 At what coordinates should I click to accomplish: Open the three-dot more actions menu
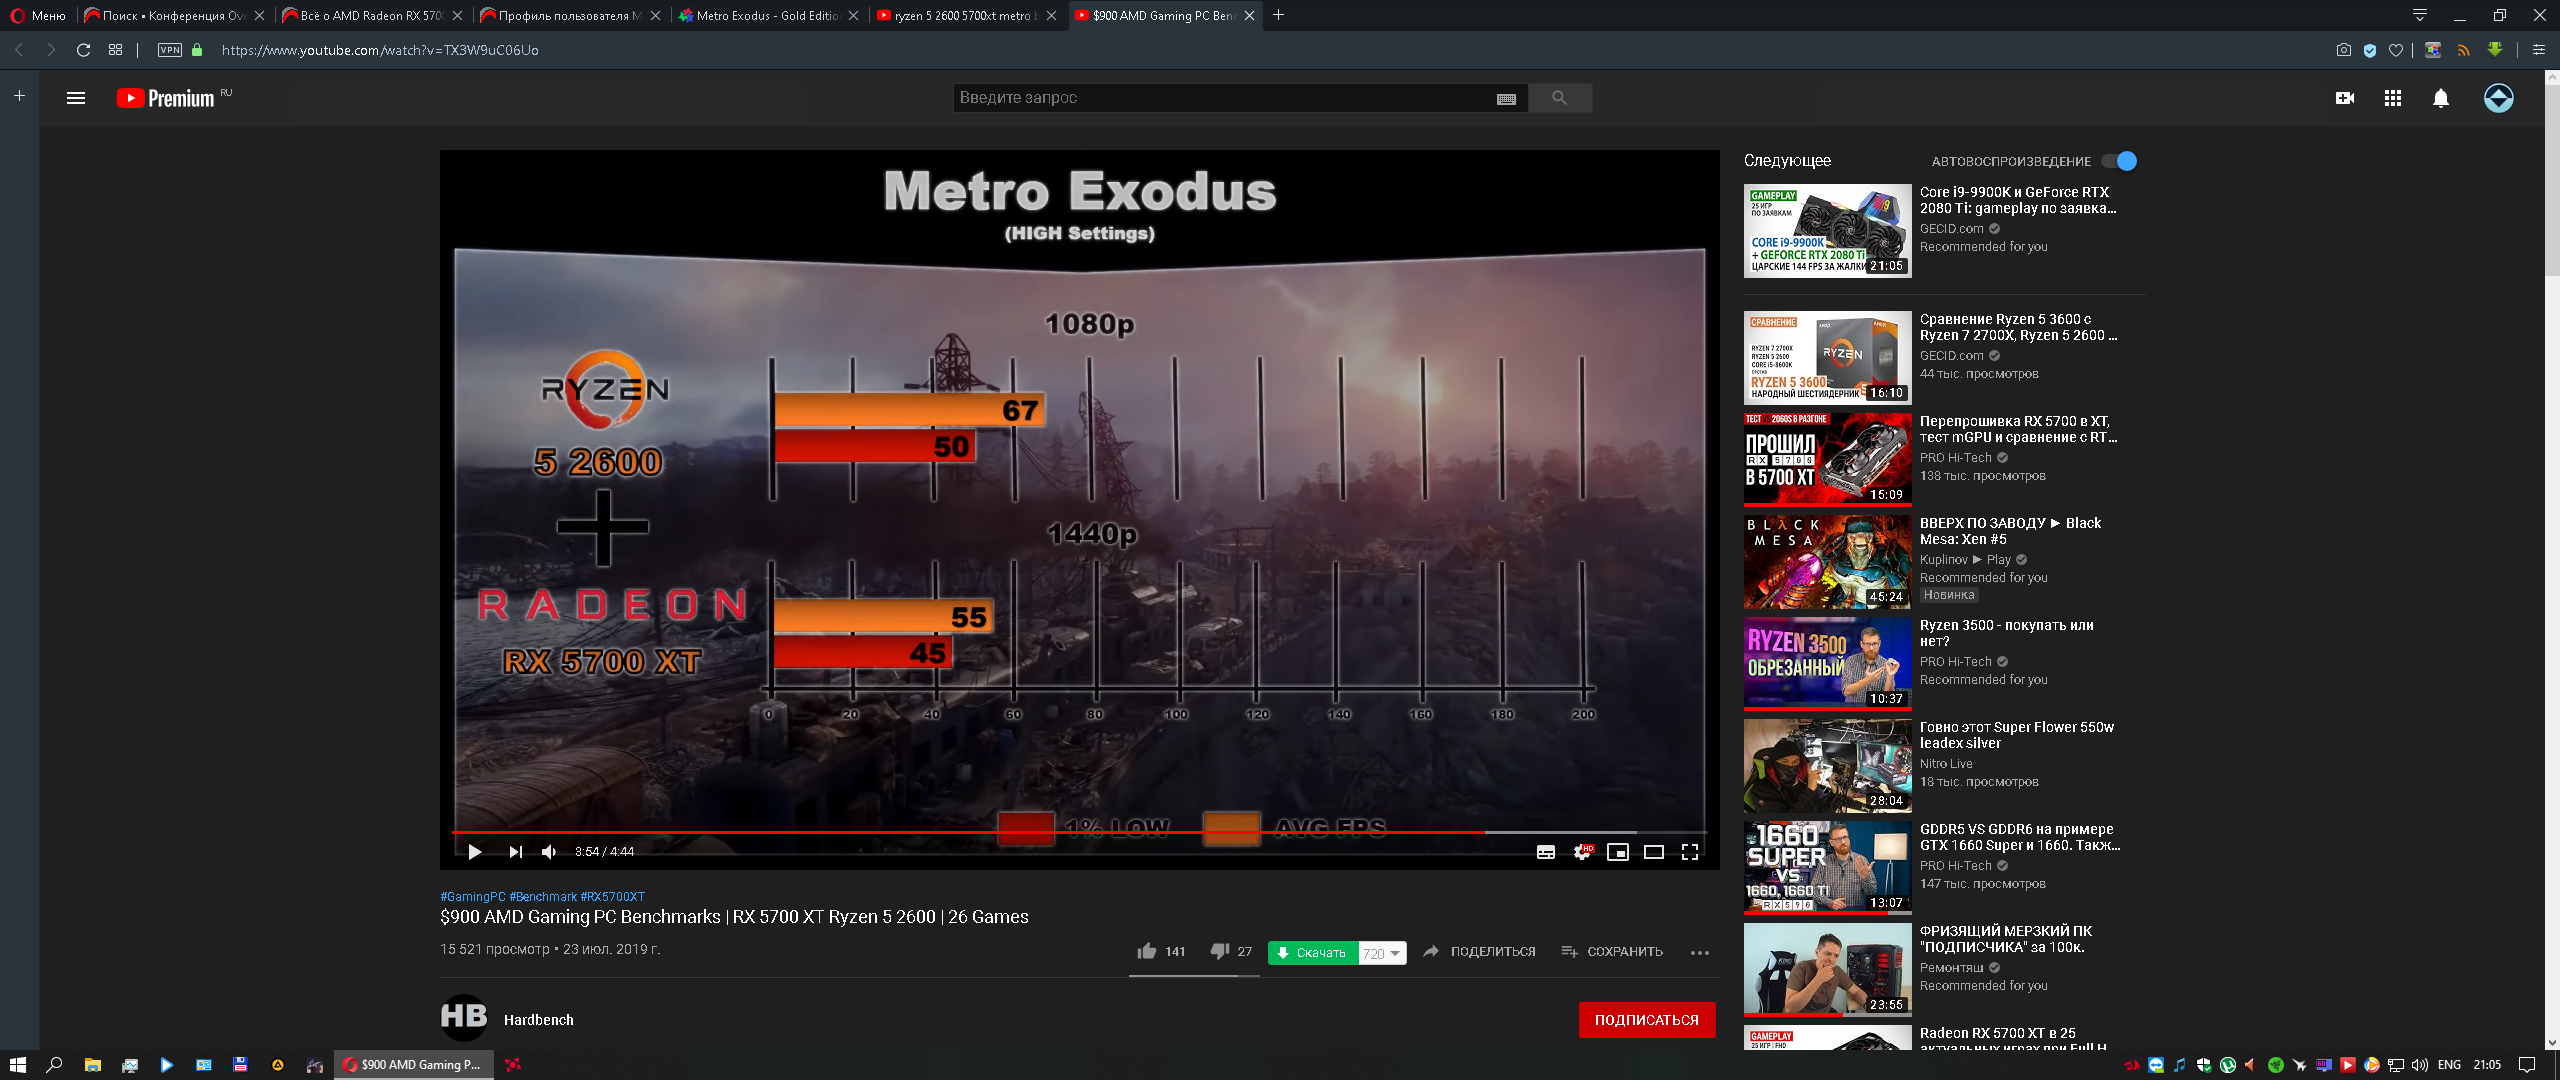point(1699,953)
